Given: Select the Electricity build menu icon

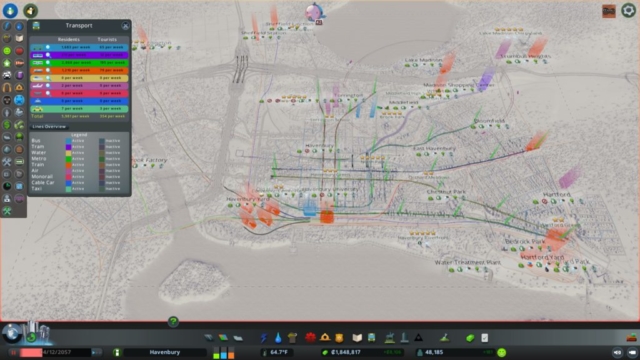Looking at the screenshot, I should 264,338.
